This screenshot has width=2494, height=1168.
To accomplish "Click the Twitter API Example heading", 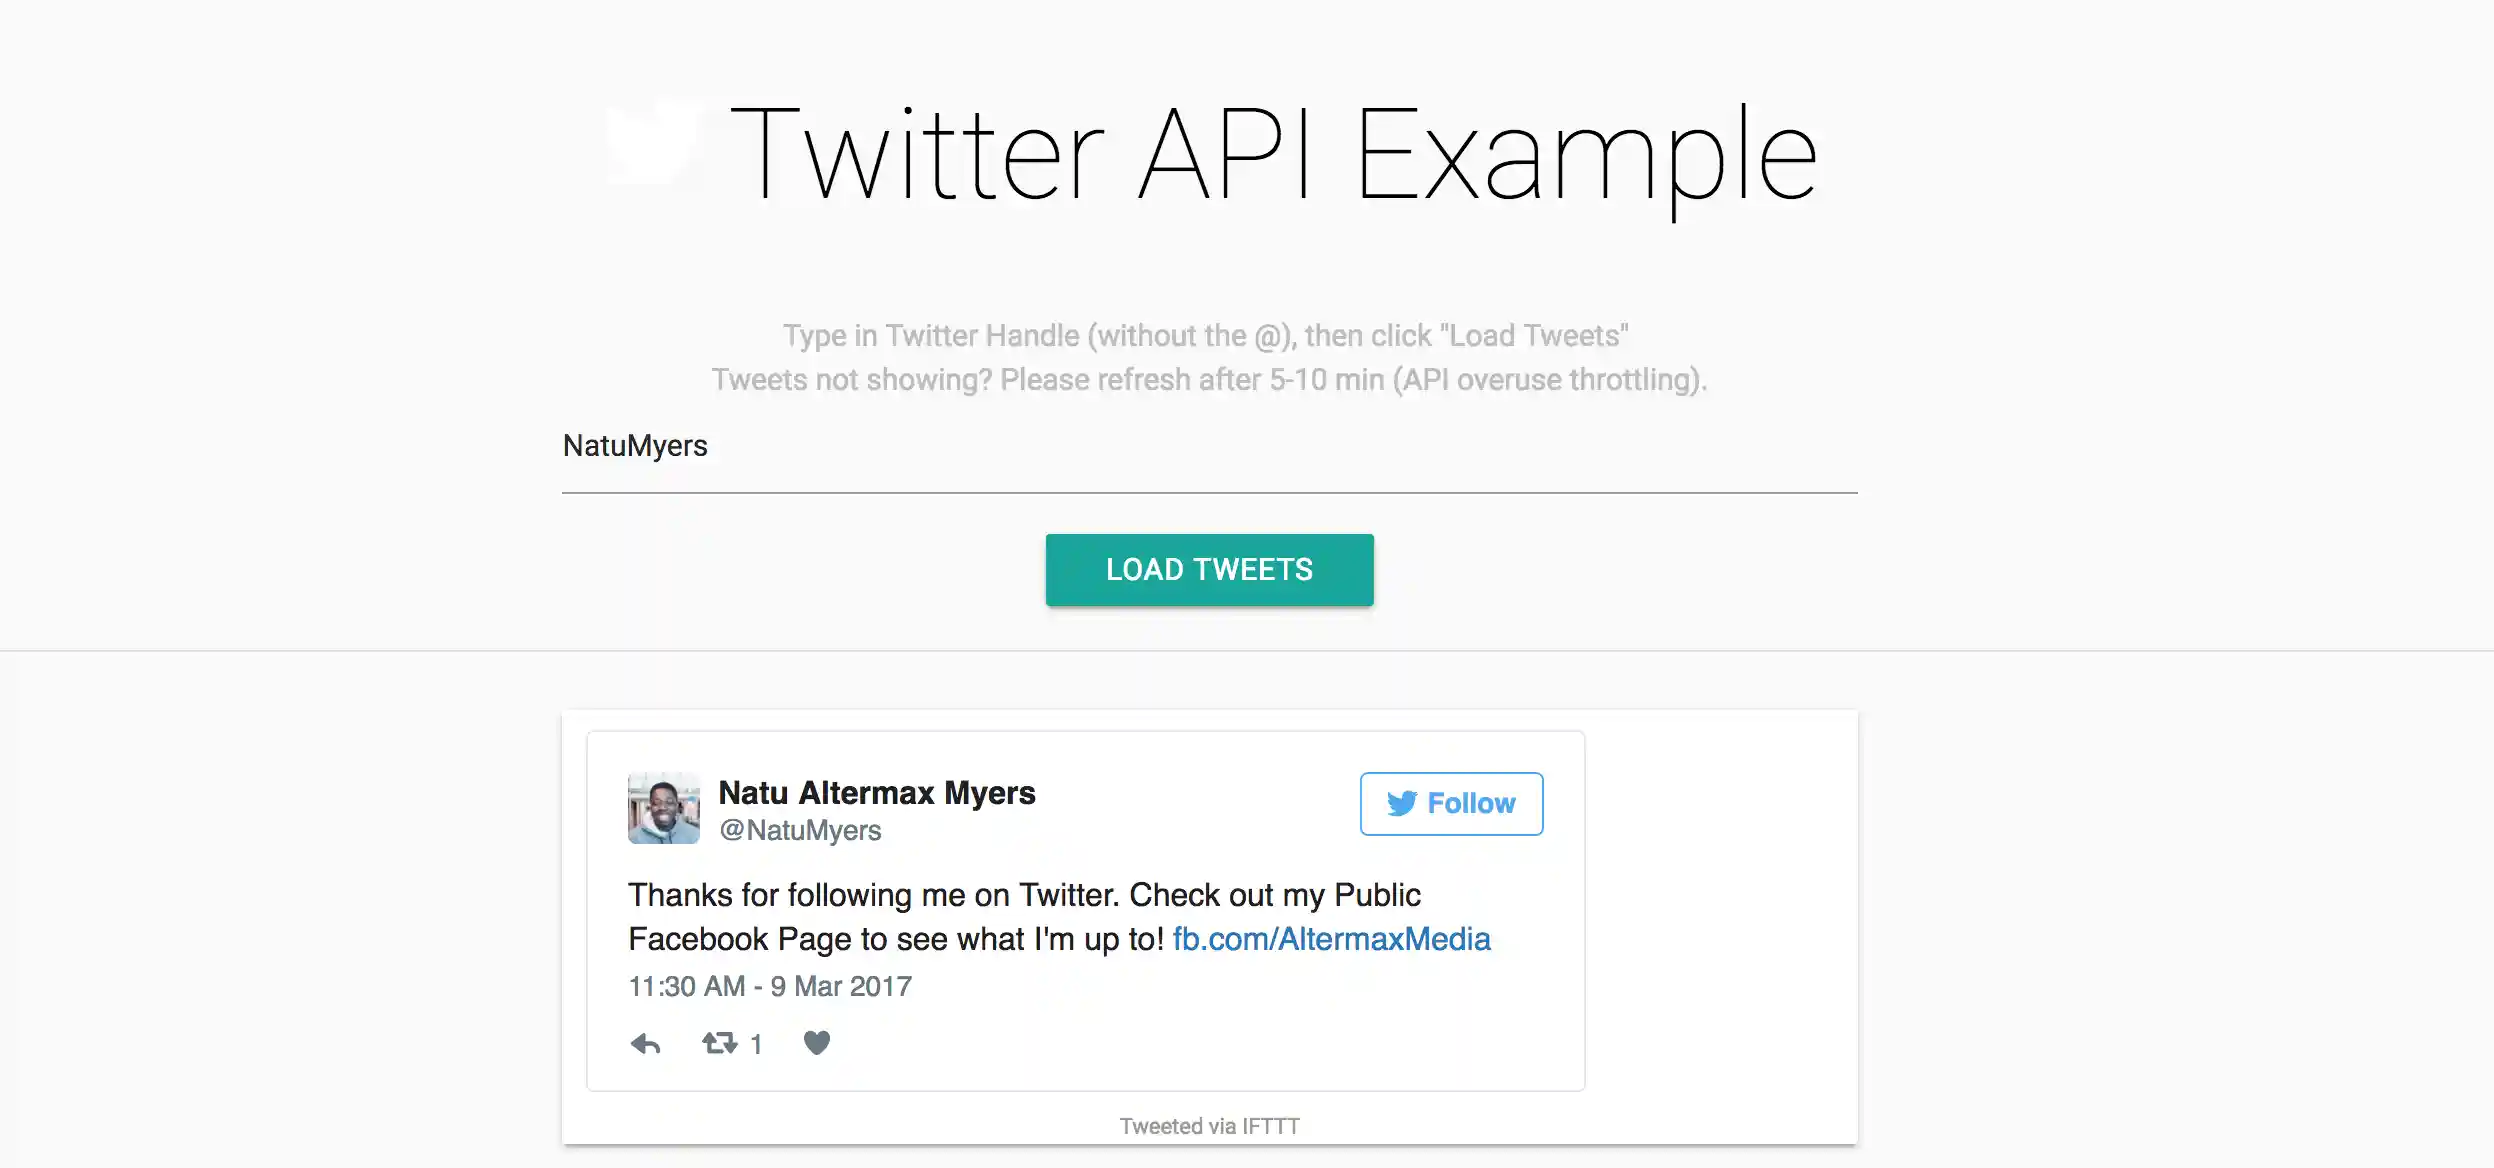I will tap(1272, 155).
